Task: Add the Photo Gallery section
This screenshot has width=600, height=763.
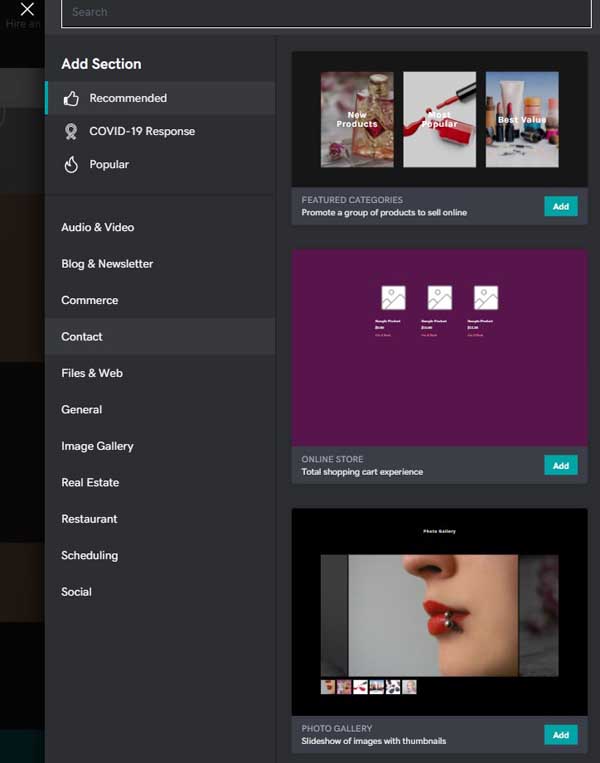Action: [x=560, y=735]
